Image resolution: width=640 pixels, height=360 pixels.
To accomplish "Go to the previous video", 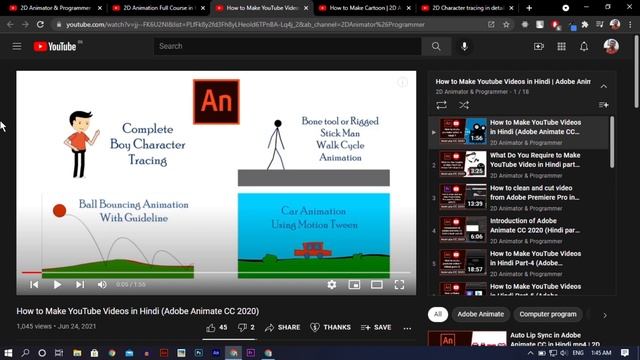I will pos(34,284).
